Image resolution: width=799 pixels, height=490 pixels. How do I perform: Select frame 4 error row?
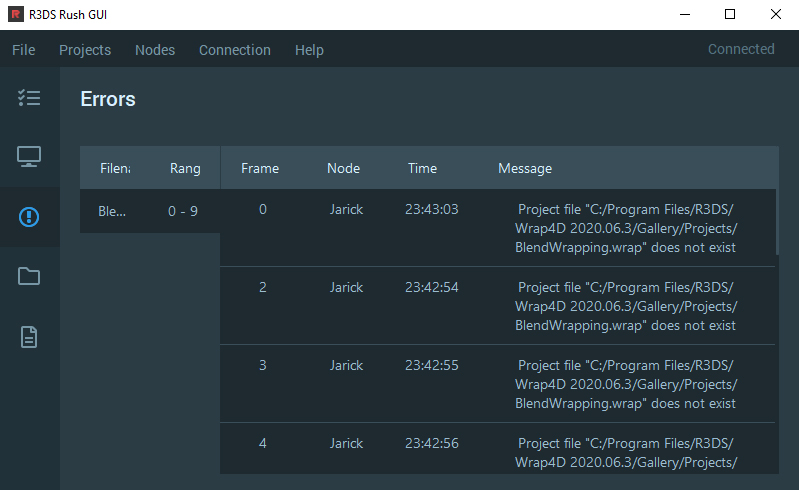(x=498, y=449)
